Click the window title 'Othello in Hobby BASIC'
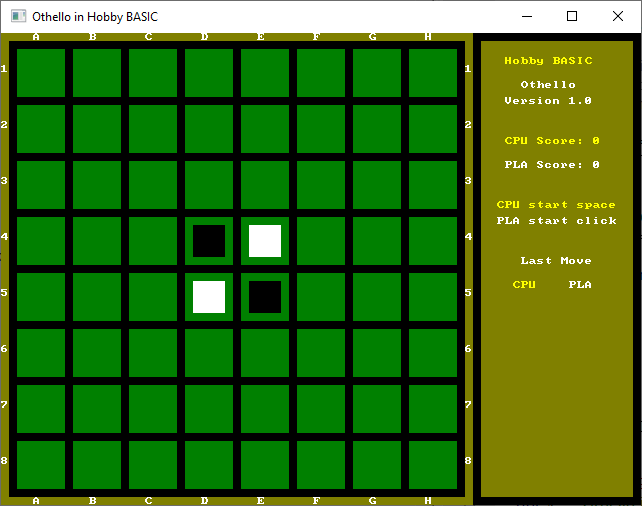This screenshot has height=506, width=642. click(x=95, y=17)
